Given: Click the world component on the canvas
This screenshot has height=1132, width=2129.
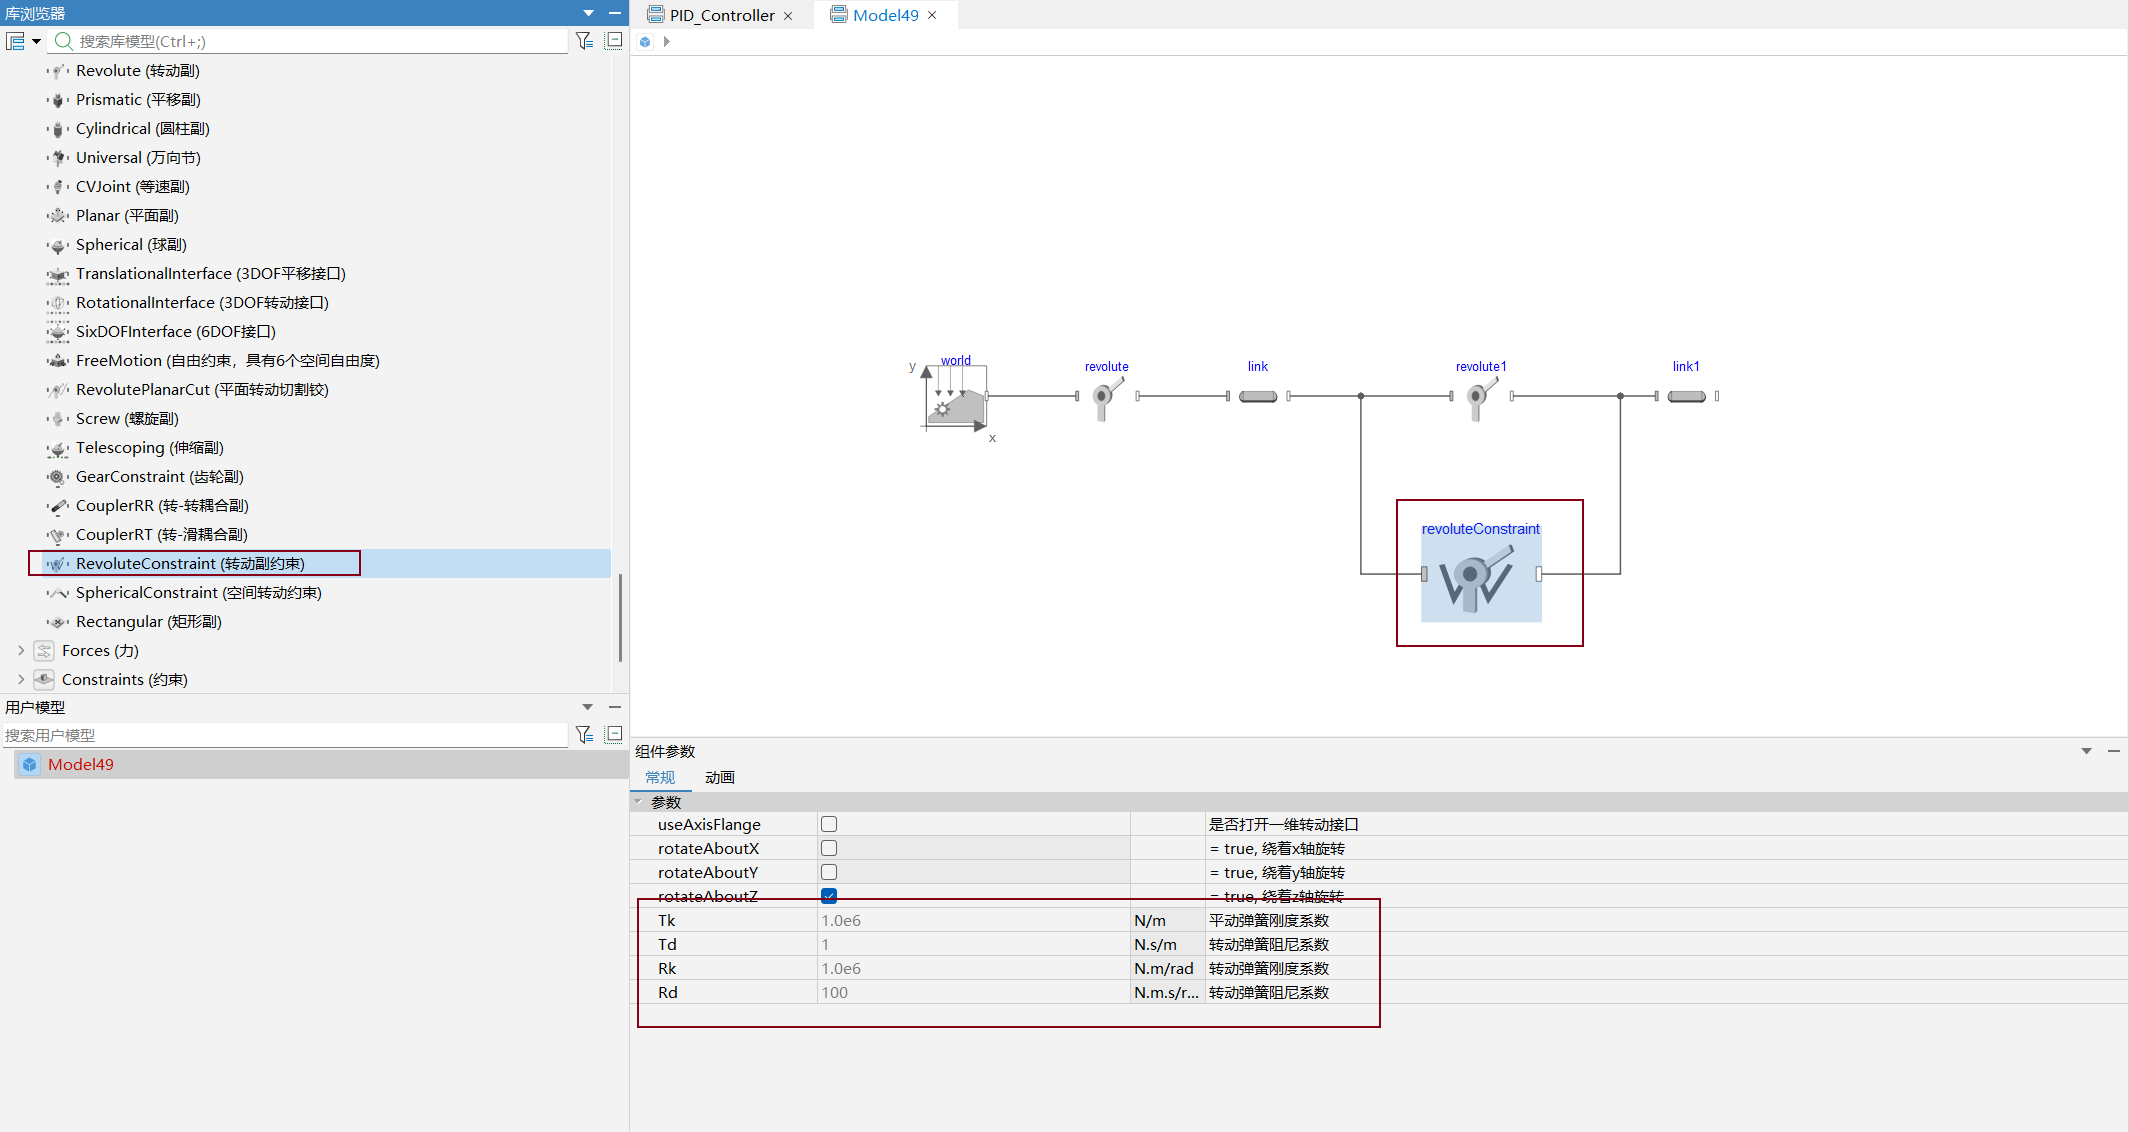Looking at the screenshot, I should [x=955, y=397].
